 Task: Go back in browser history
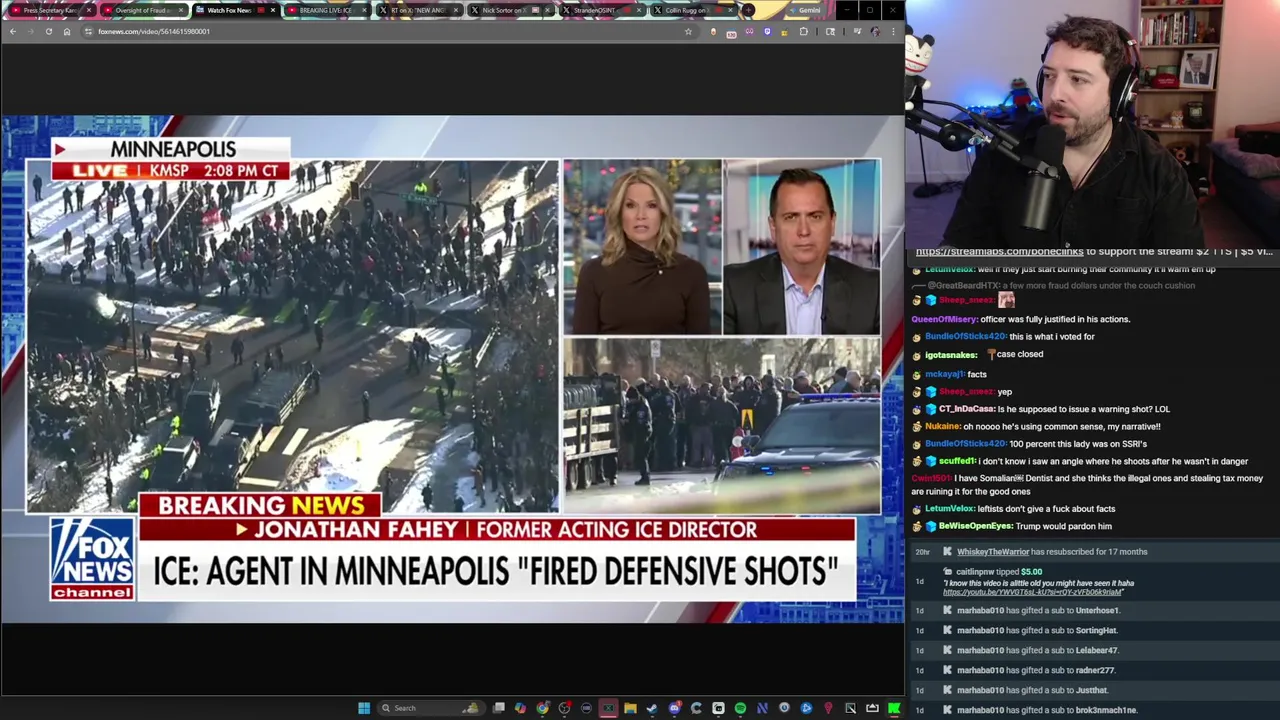click(12, 31)
